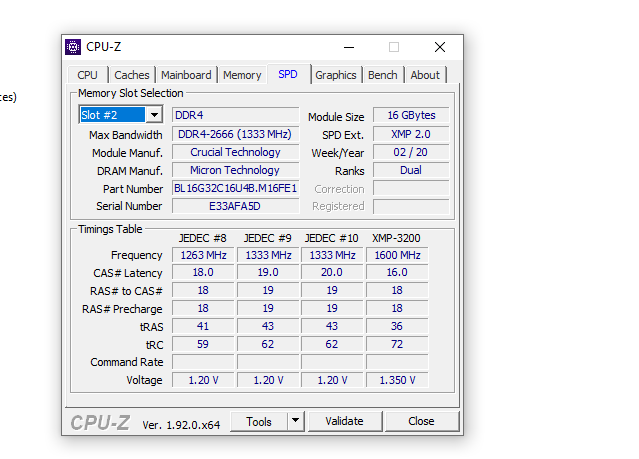
Task: Click the 1263 MHz frequency cell
Action: (203, 255)
